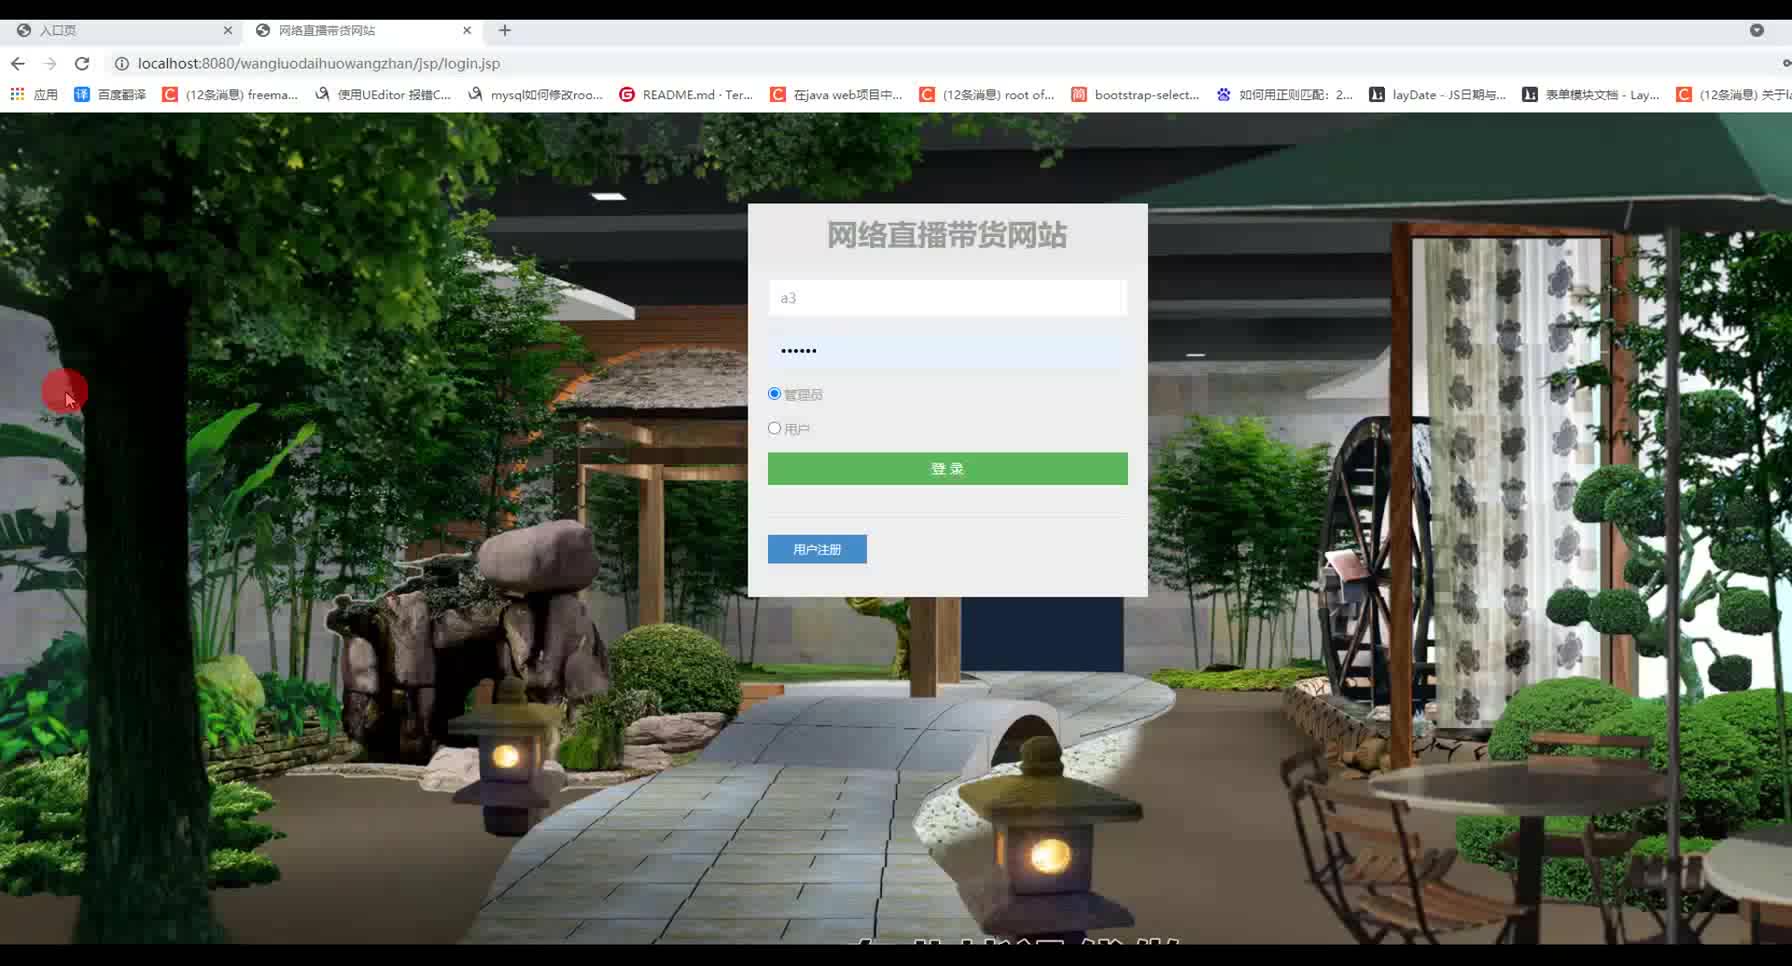View site information icon in address bar
1792x966 pixels.
tap(122, 63)
